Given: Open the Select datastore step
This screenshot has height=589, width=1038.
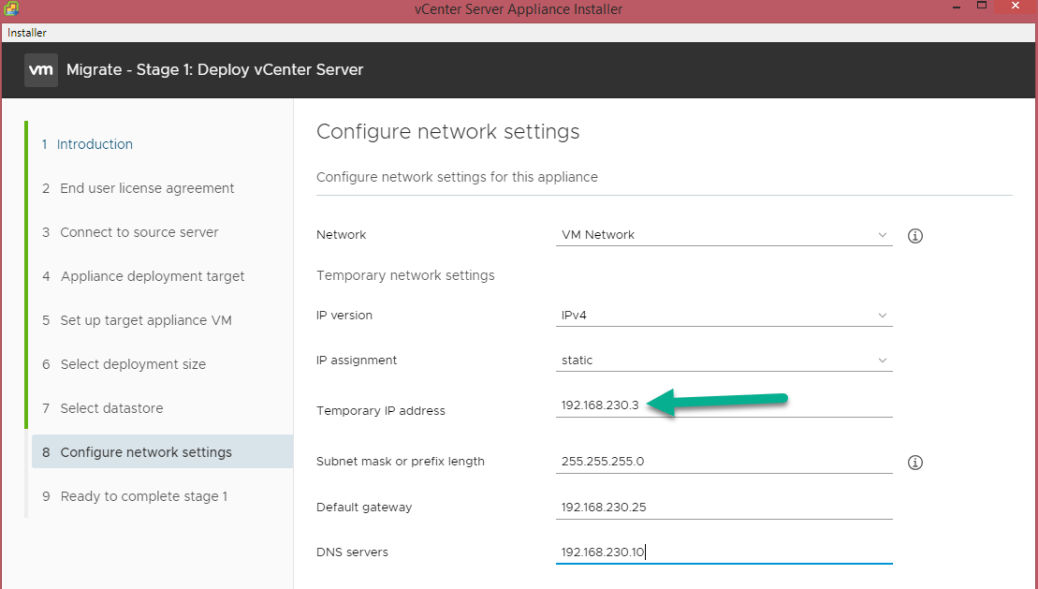Looking at the screenshot, I should point(111,408).
